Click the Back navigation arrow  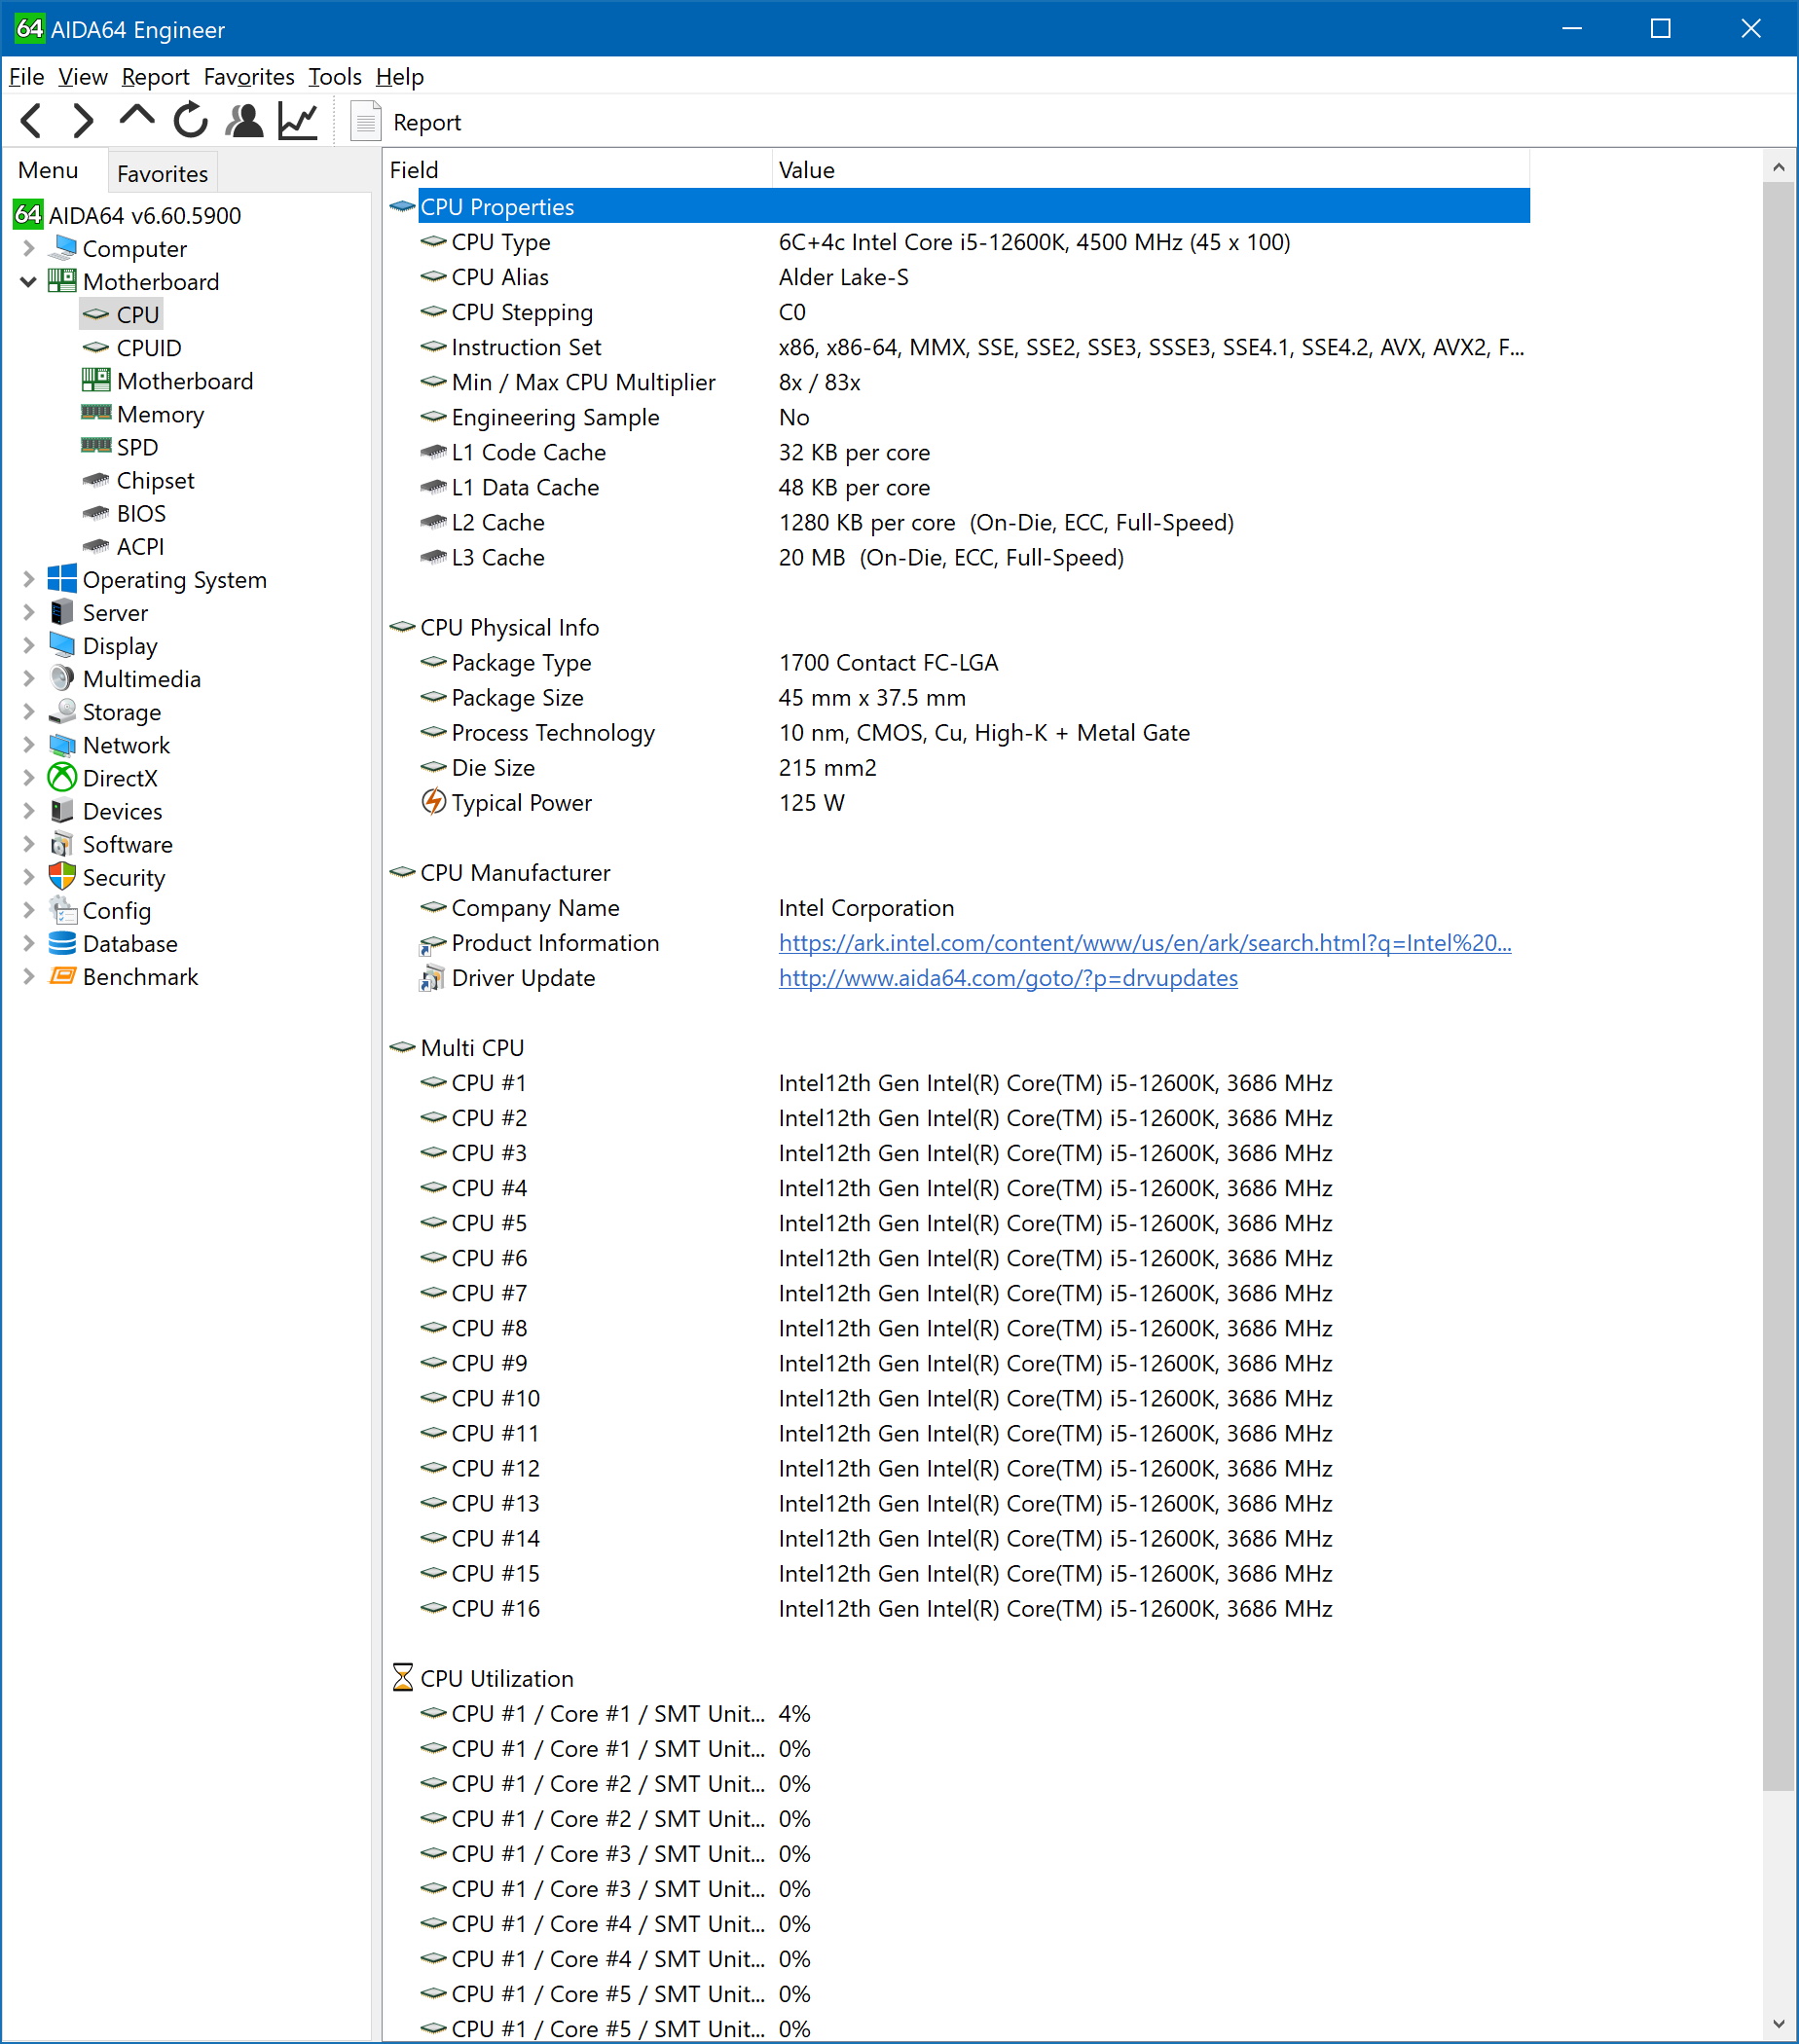pos(32,121)
